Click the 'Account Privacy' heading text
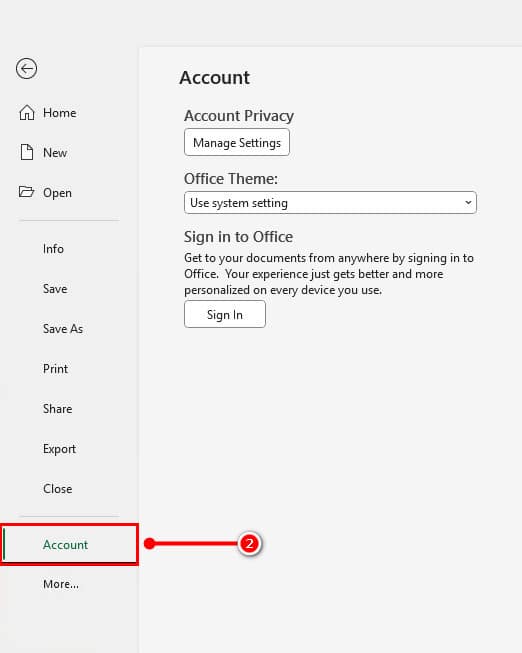Screen dimensions: 522x653 pos(239,116)
